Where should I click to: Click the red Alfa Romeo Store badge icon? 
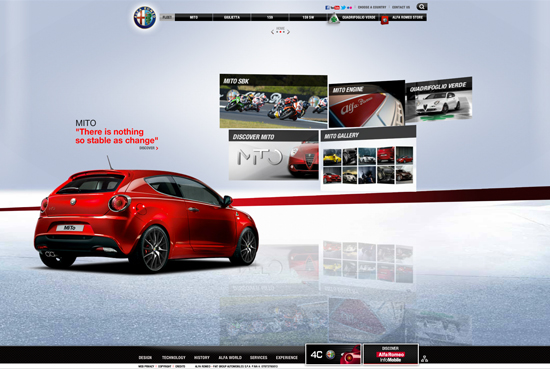pyautogui.click(x=385, y=20)
